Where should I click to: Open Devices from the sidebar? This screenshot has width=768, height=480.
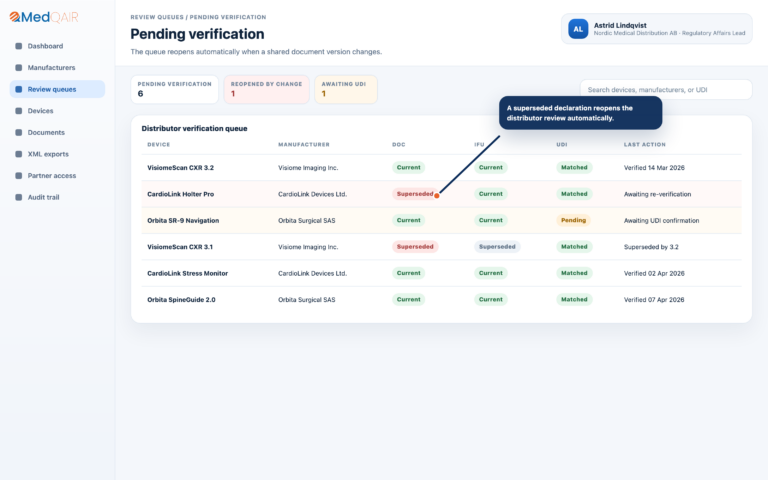tap(57, 111)
